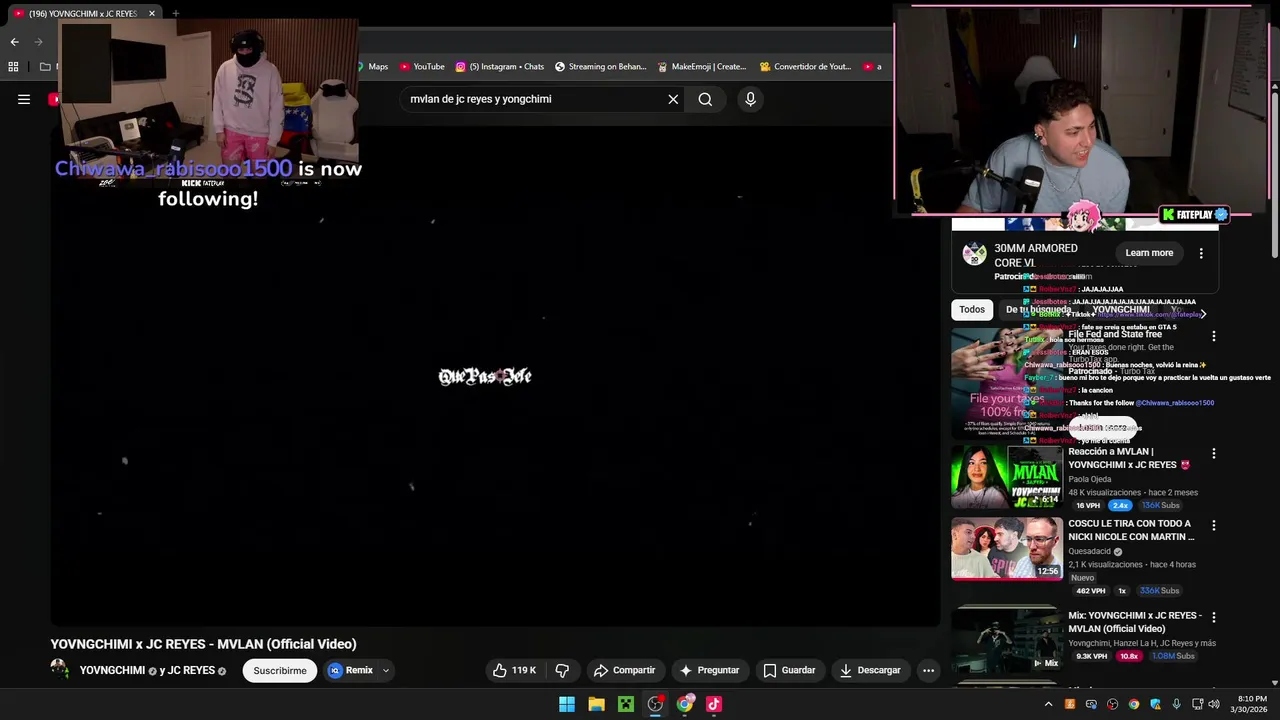
Task: Open a new browser tab with plus
Action: pos(176,14)
